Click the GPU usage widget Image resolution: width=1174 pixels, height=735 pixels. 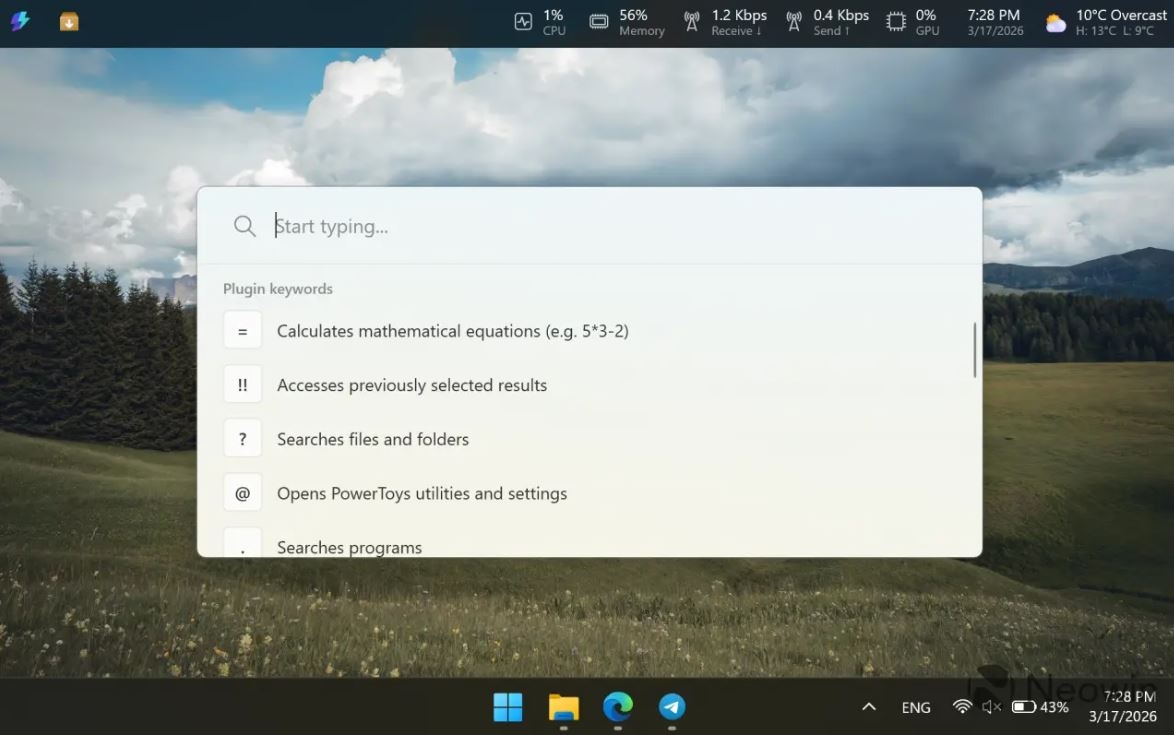click(x=913, y=22)
